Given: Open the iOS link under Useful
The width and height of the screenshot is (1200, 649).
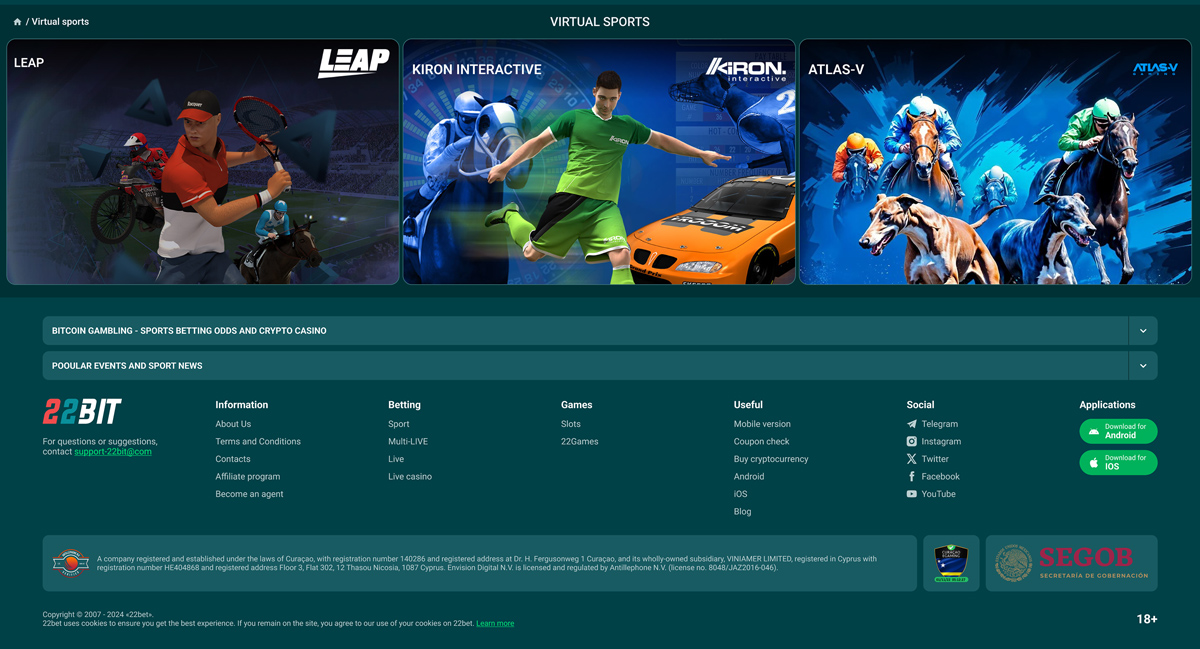Looking at the screenshot, I should (741, 494).
